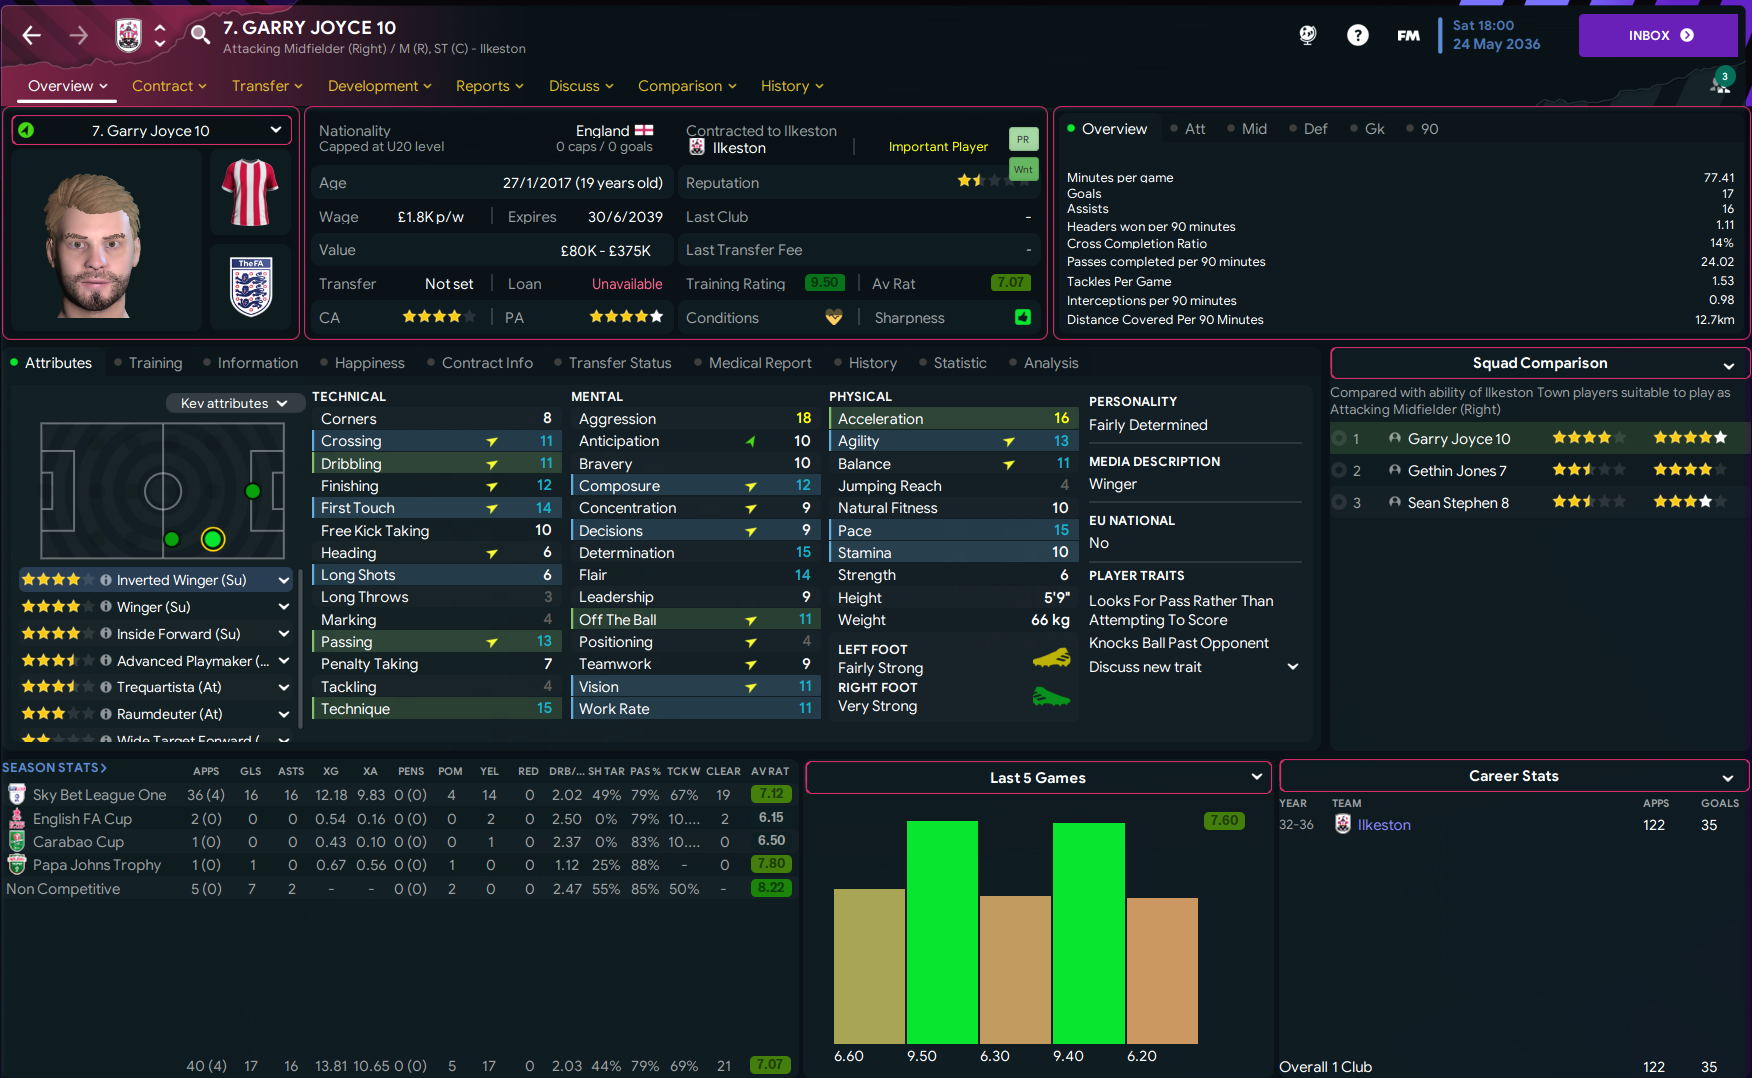Select the Statistic sub-tab
The image size is (1752, 1078).
(952, 363)
